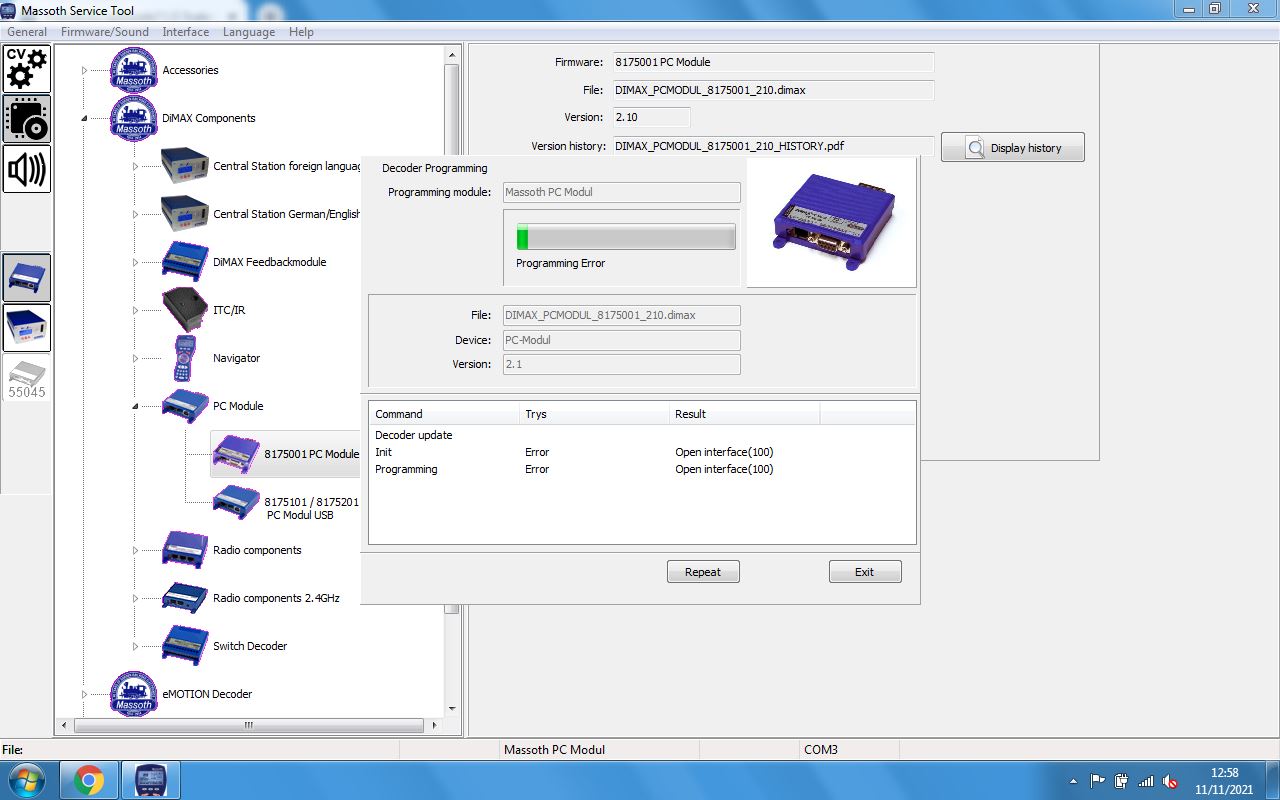This screenshot has width=1280, height=800.
Task: Open the CV programming gear icon
Action: pyautogui.click(x=27, y=69)
